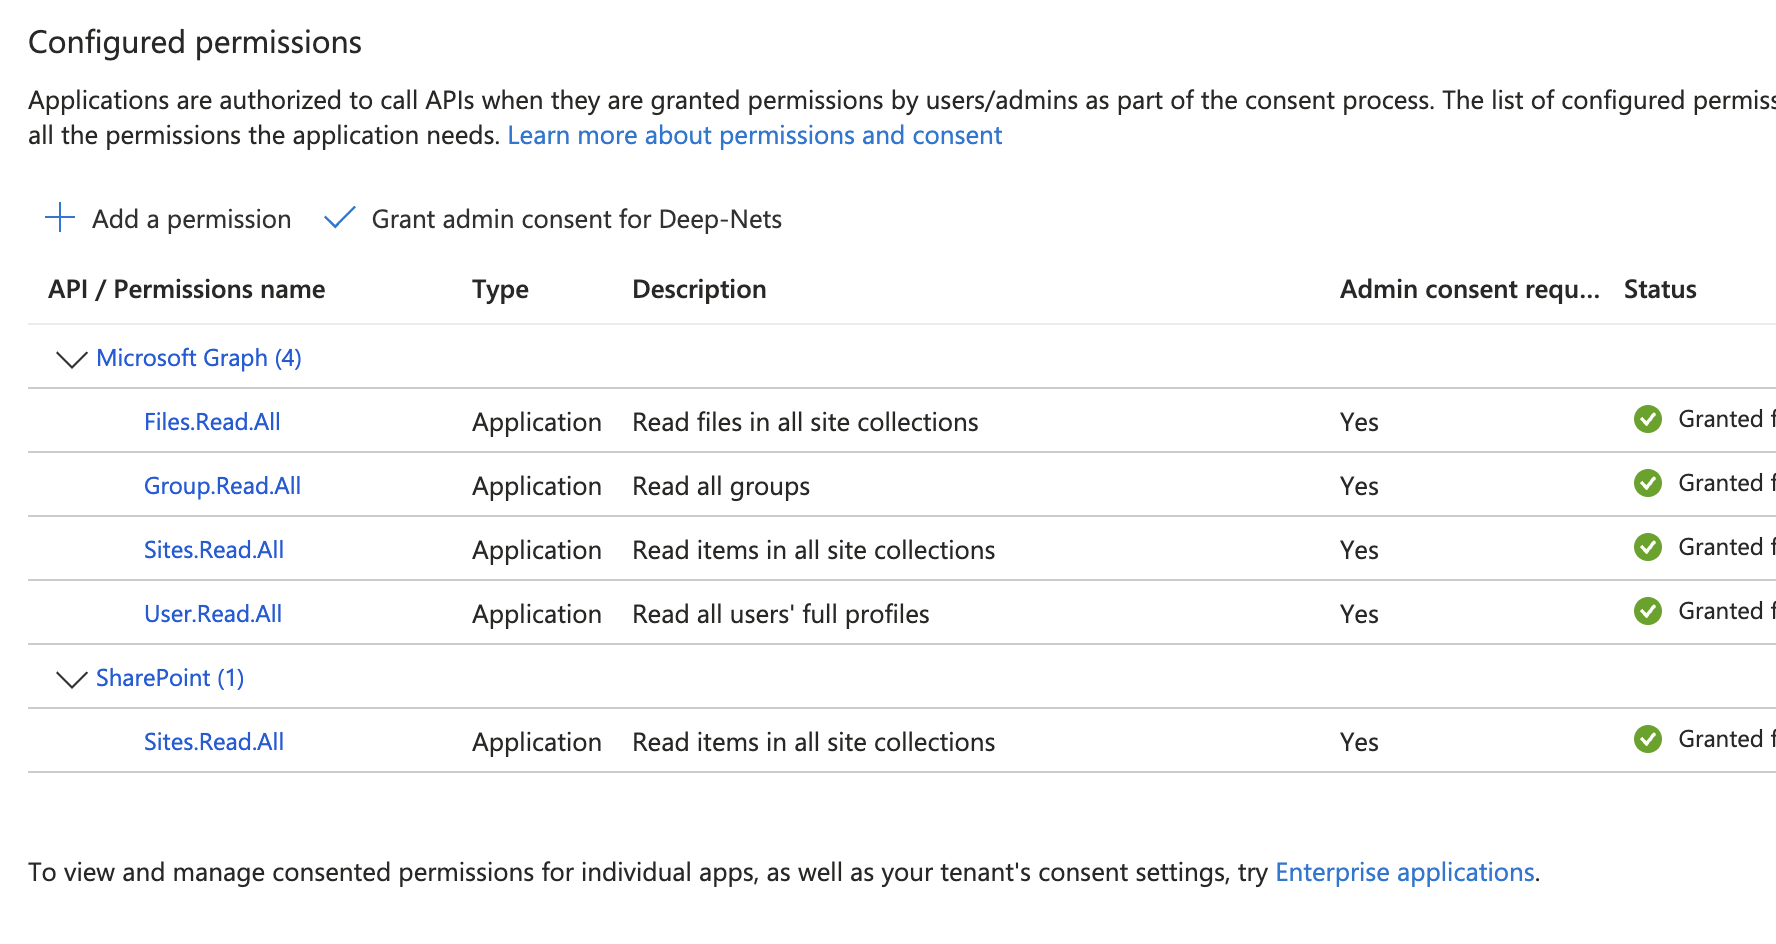Image resolution: width=1776 pixels, height=944 pixels.
Task: Click the plus icon for Add a permission
Action: (60, 218)
